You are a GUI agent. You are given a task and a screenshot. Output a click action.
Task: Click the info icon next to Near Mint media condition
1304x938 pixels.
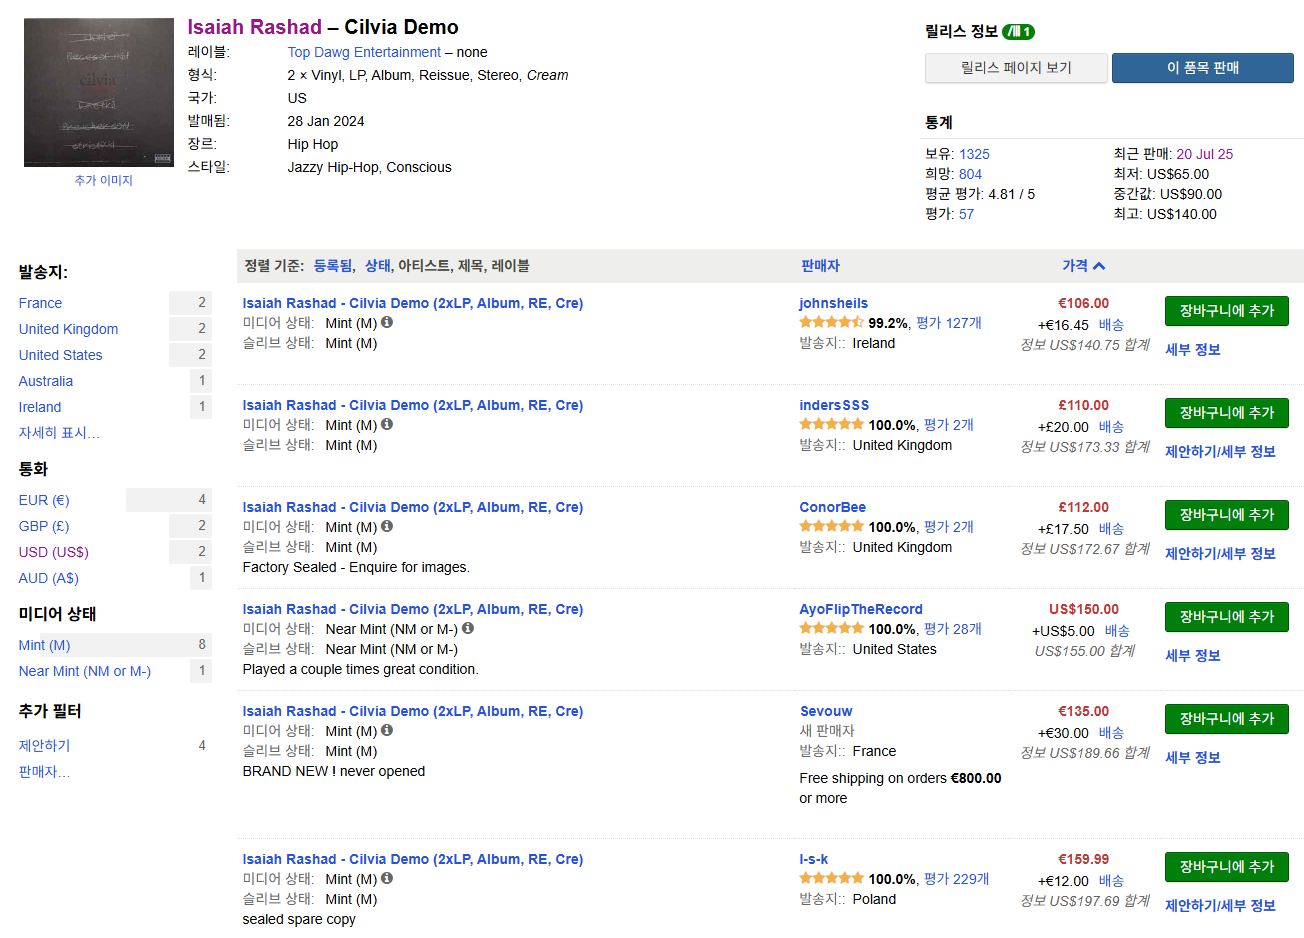pos(468,628)
